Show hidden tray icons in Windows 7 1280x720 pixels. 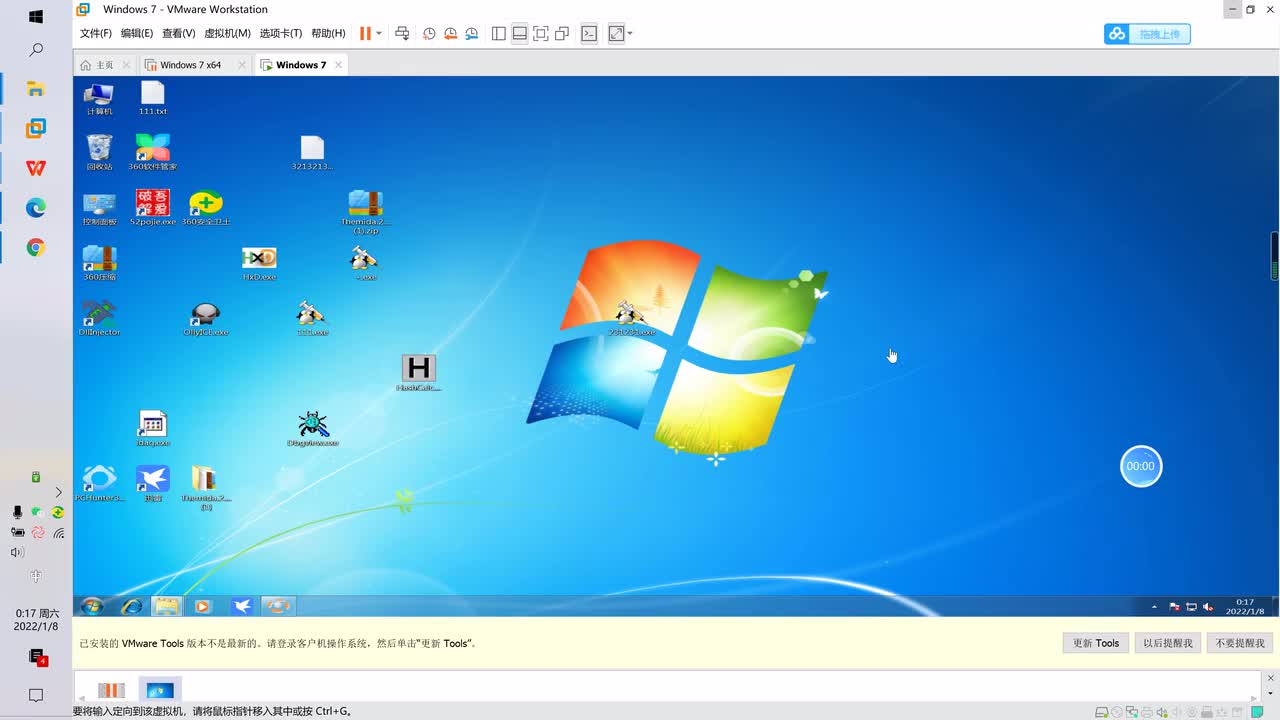pos(1155,607)
